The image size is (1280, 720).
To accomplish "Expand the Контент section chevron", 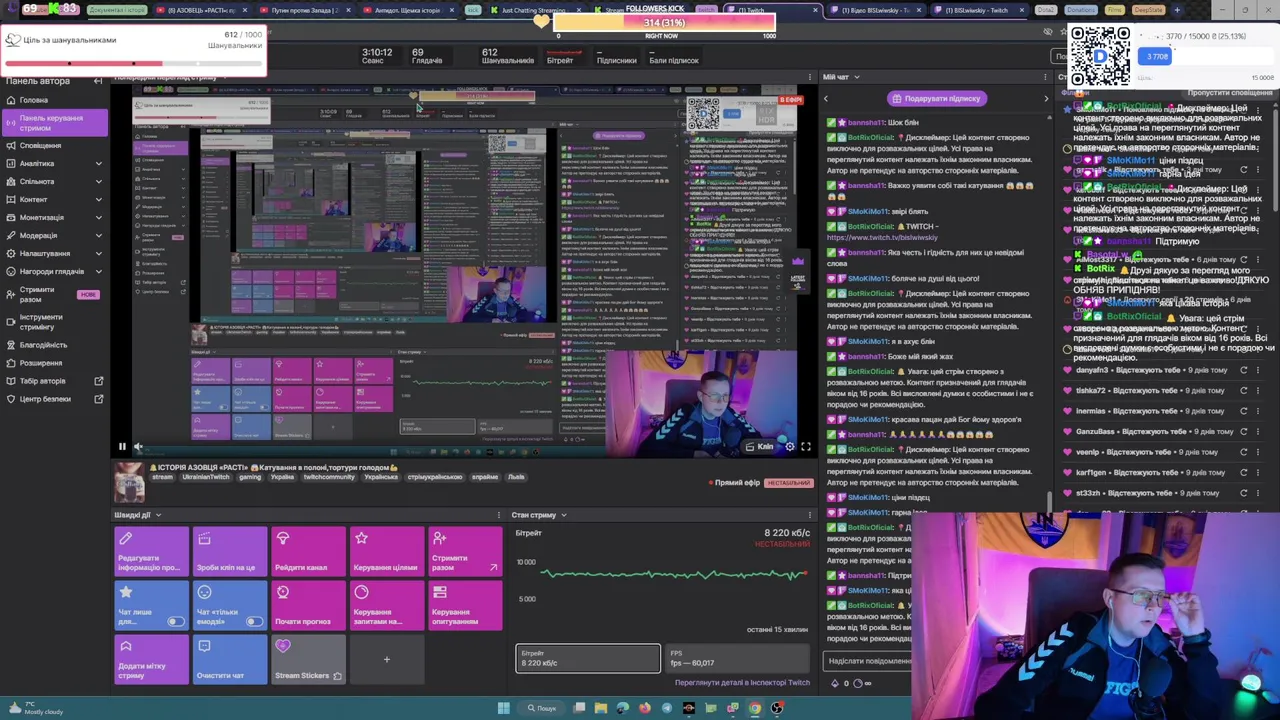I will pos(98,200).
